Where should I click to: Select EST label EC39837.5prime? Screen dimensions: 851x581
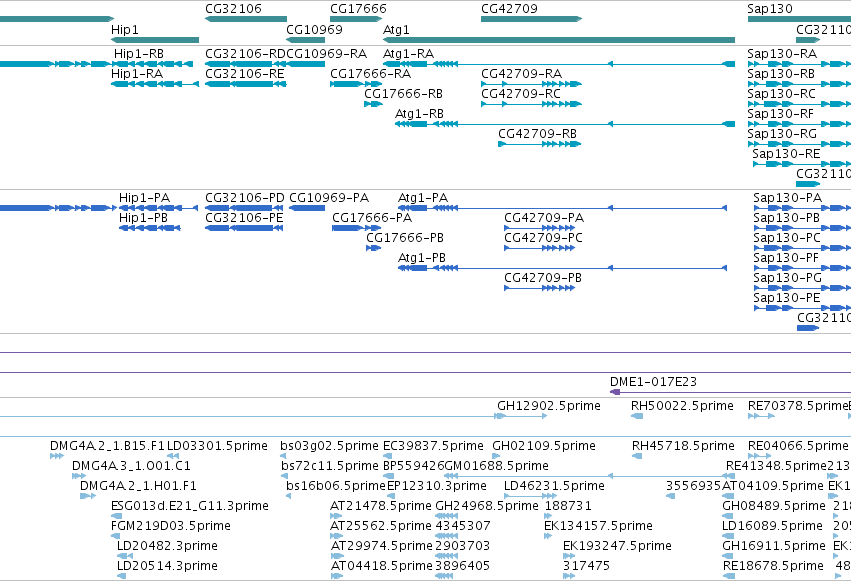click(433, 446)
